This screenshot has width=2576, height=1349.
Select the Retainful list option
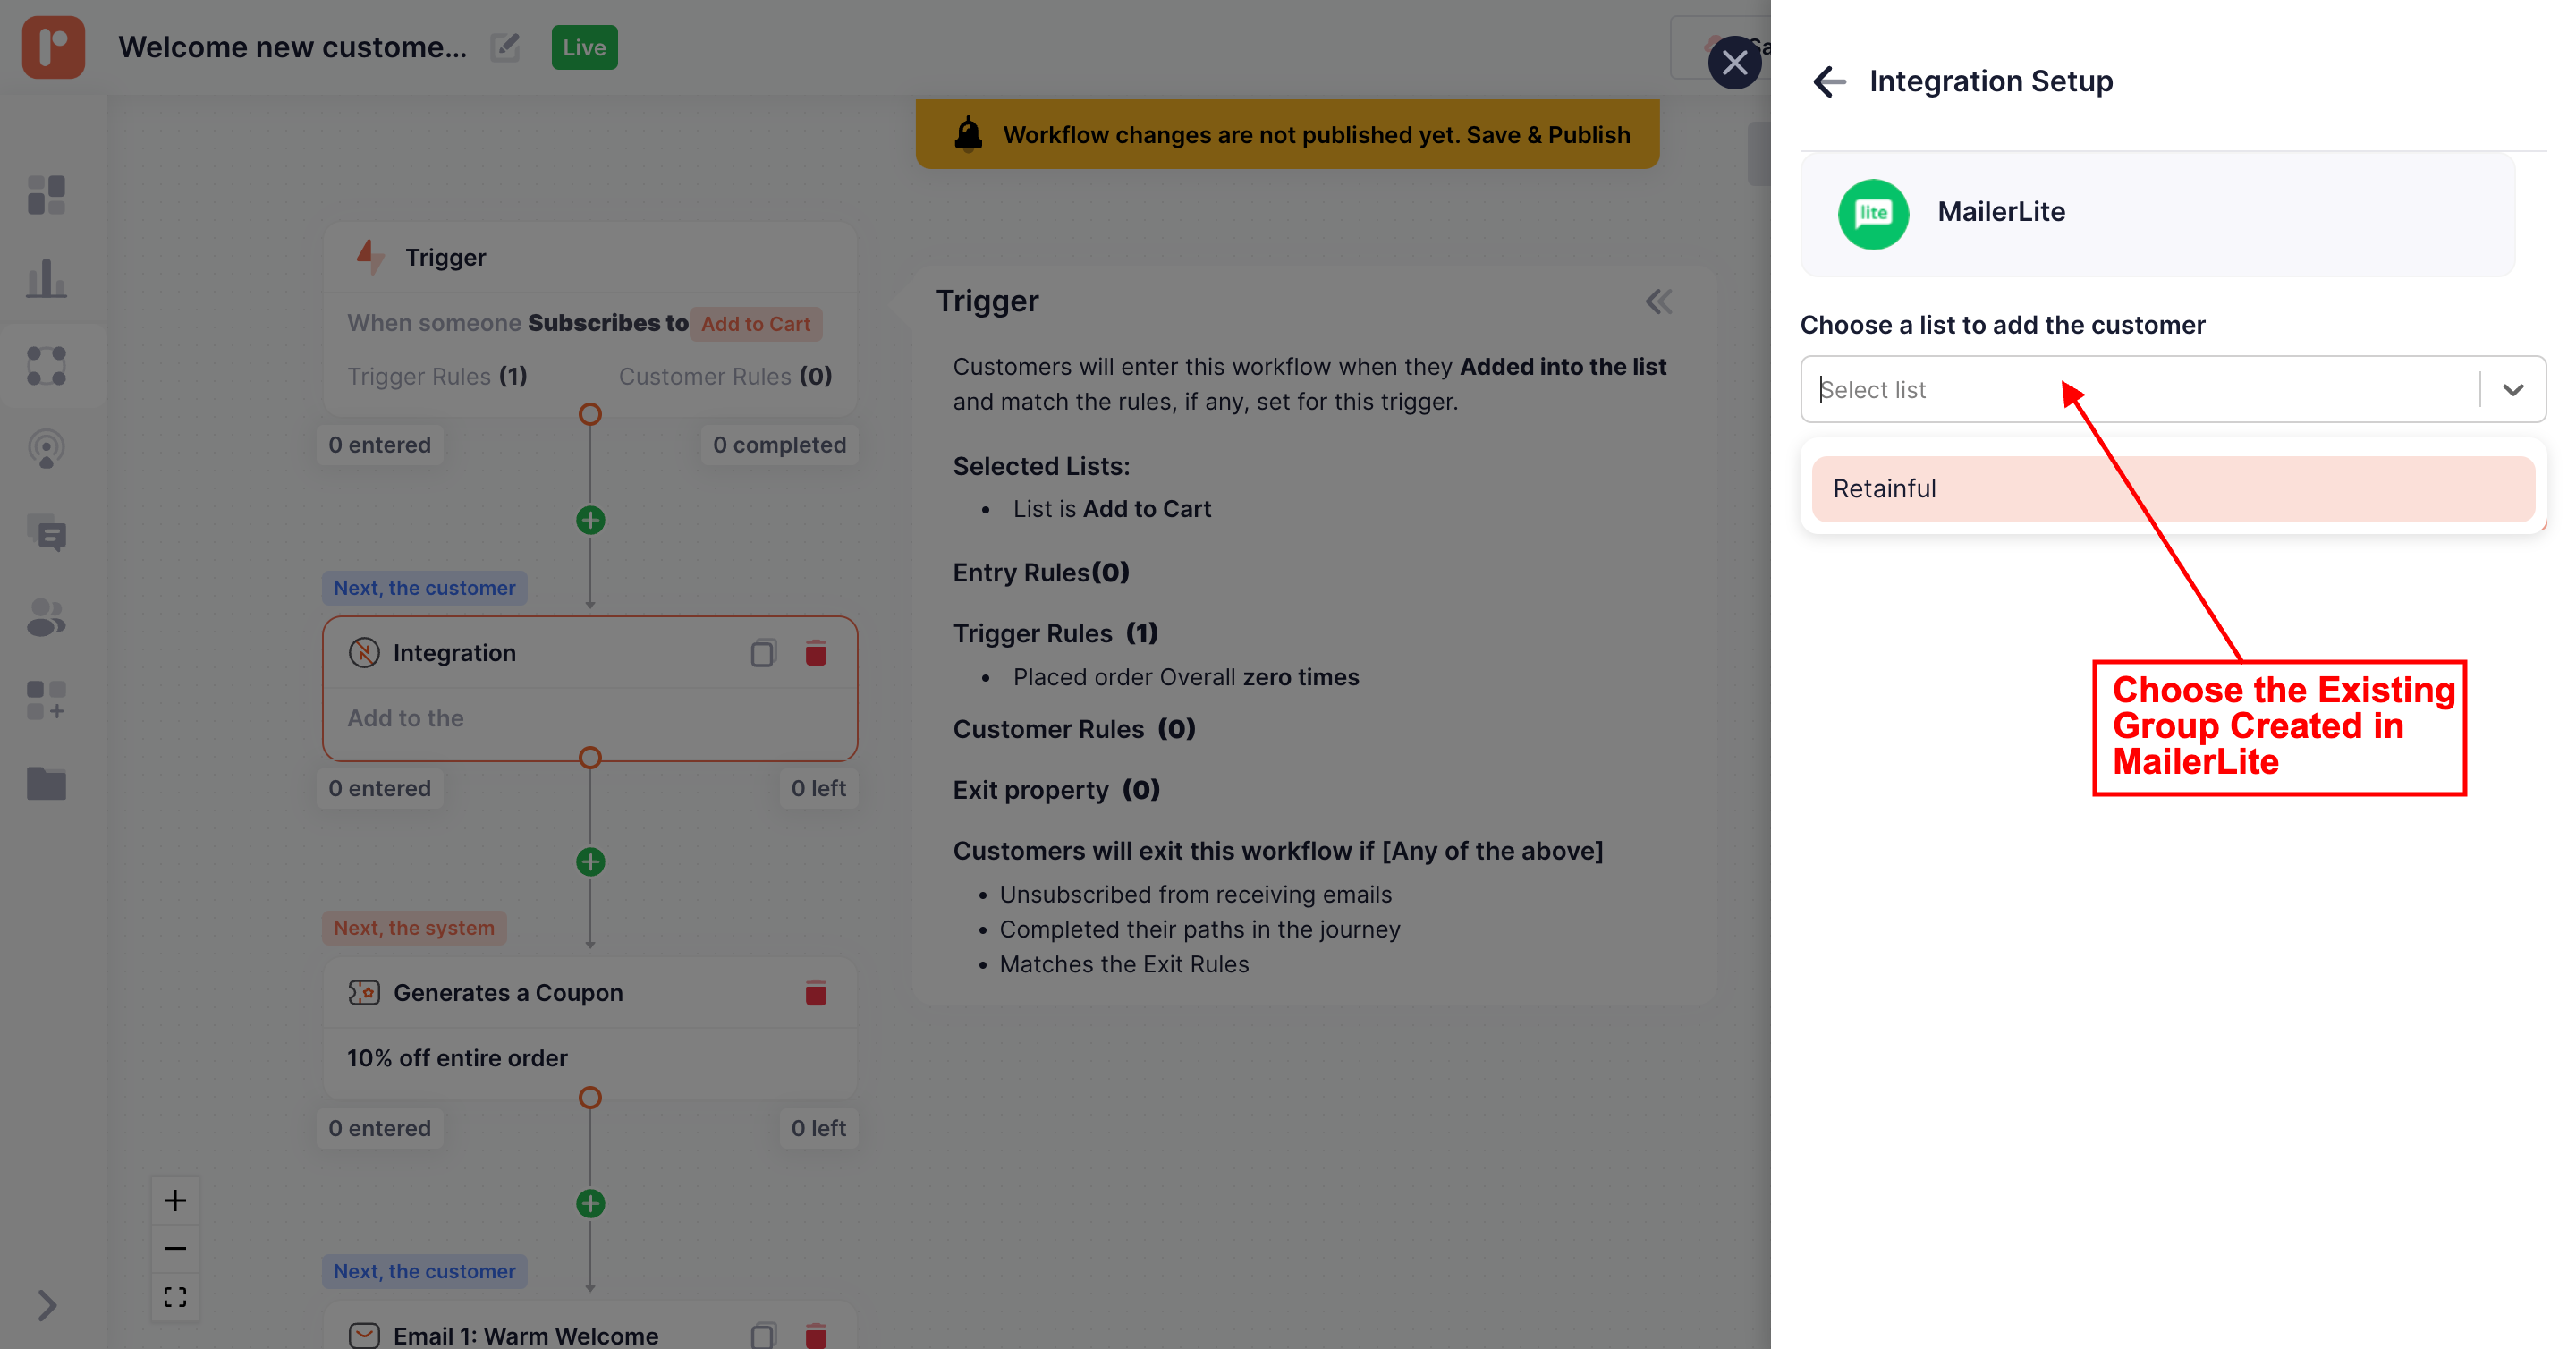point(2172,489)
